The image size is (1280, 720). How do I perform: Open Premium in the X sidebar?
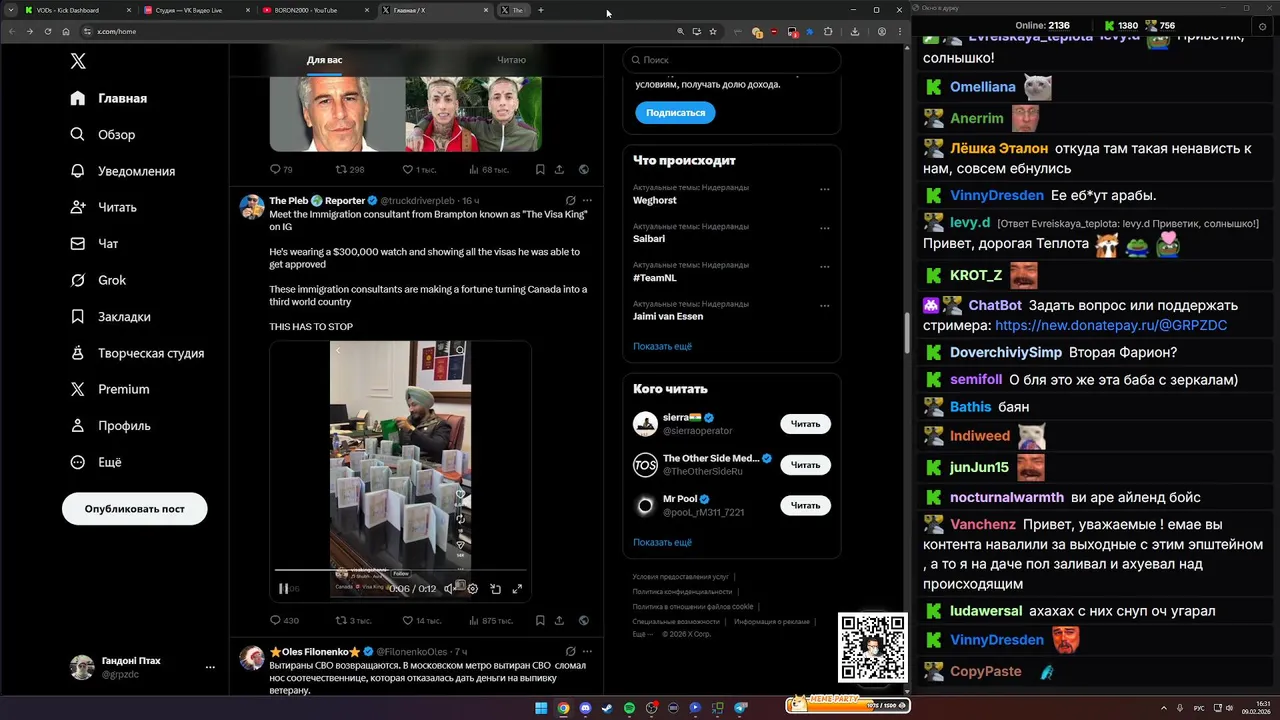110,389
